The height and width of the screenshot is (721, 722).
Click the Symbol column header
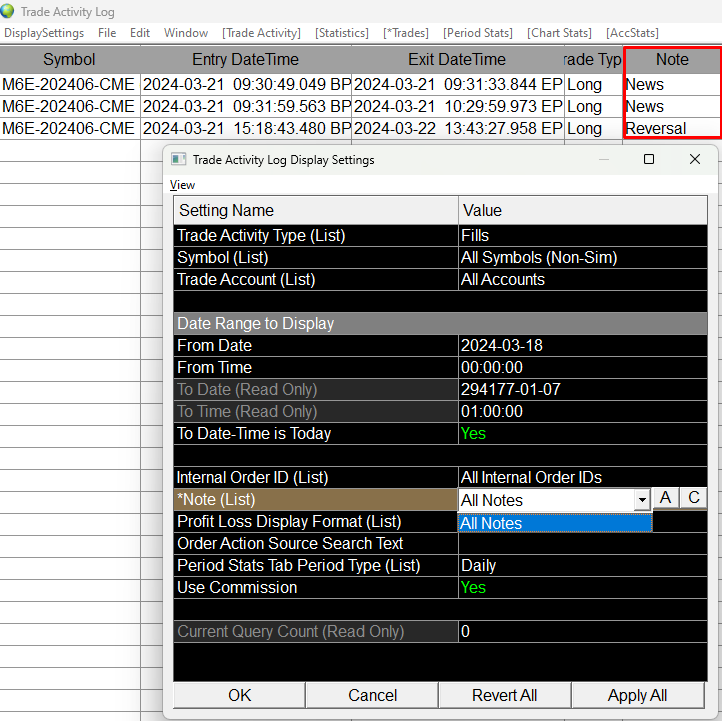point(70,59)
